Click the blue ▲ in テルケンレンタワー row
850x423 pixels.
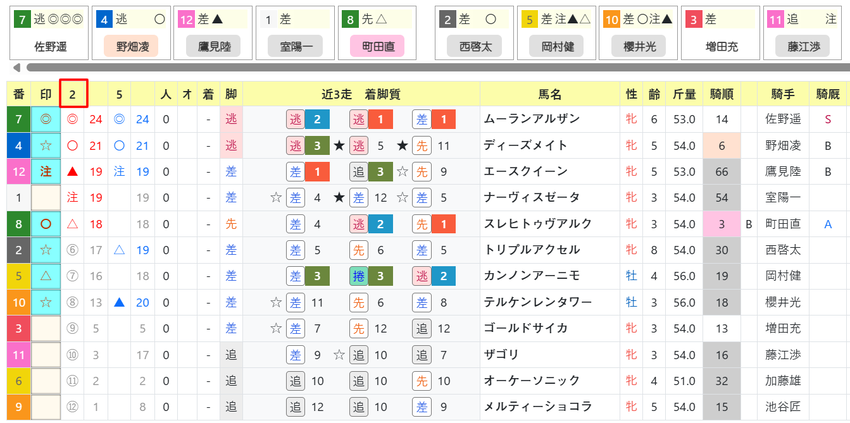[x=119, y=302]
